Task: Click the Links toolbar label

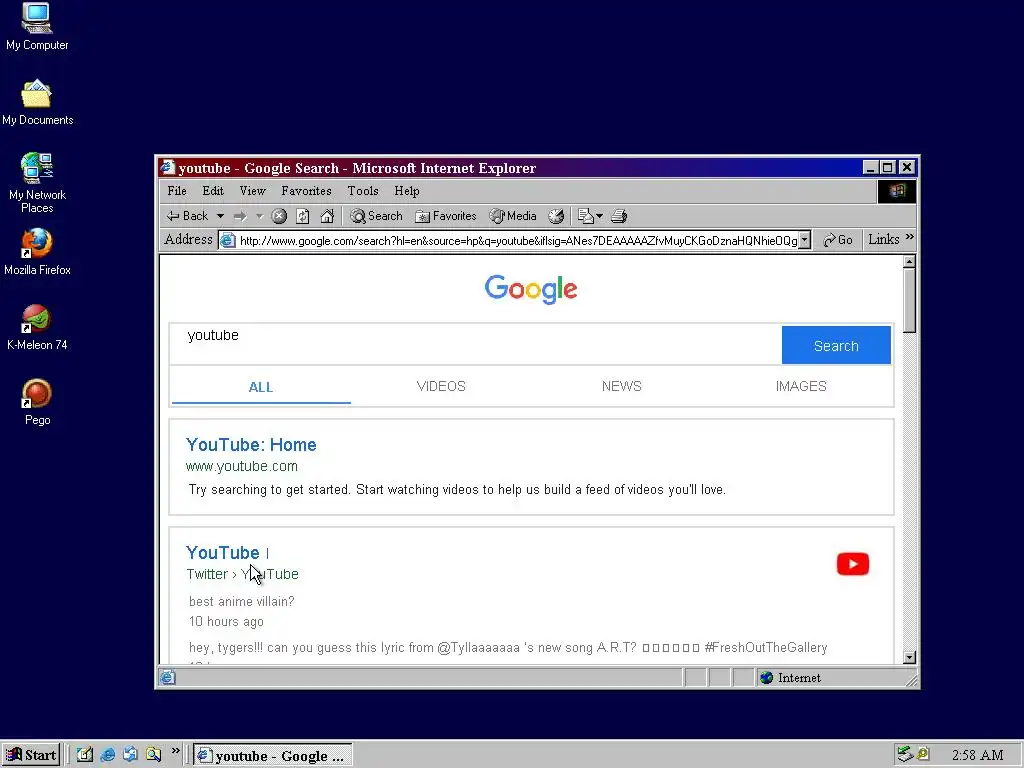Action: pos(884,240)
